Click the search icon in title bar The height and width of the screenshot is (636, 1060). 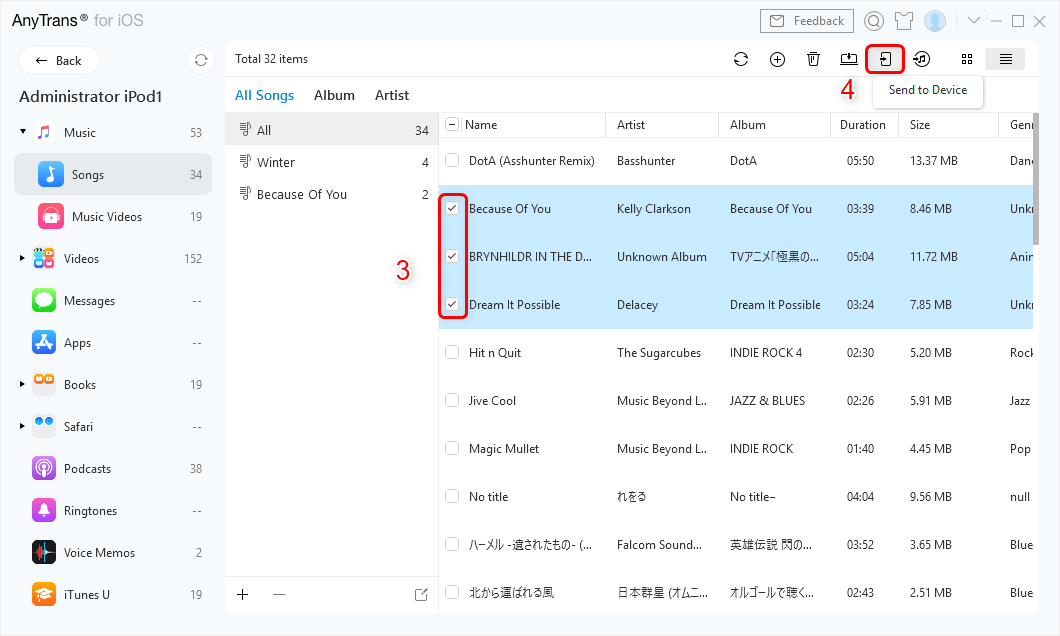(873, 22)
